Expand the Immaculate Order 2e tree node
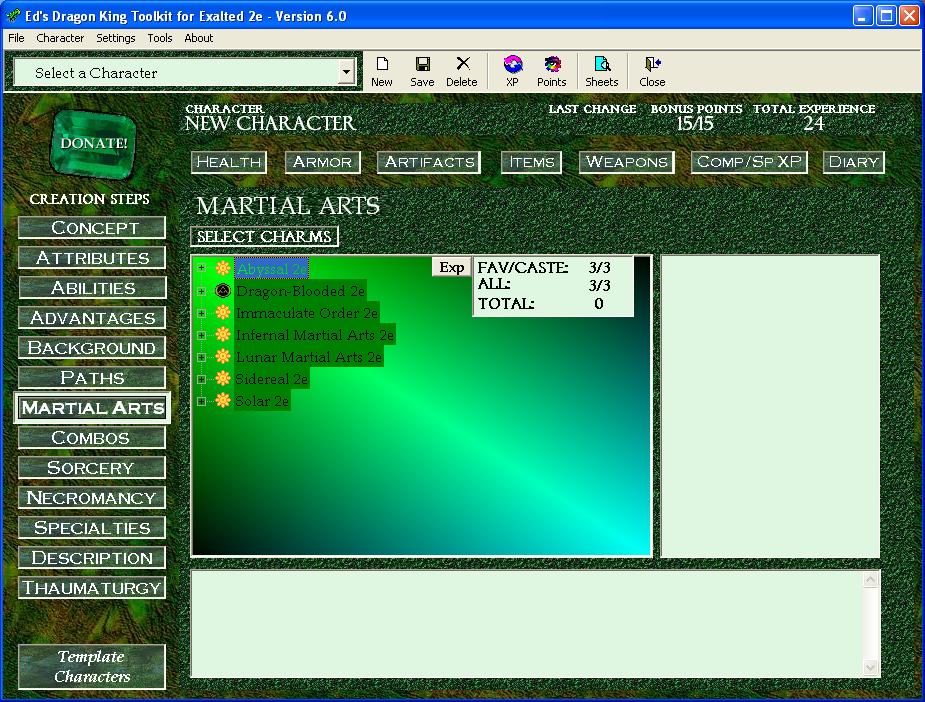925x702 pixels. [x=202, y=313]
